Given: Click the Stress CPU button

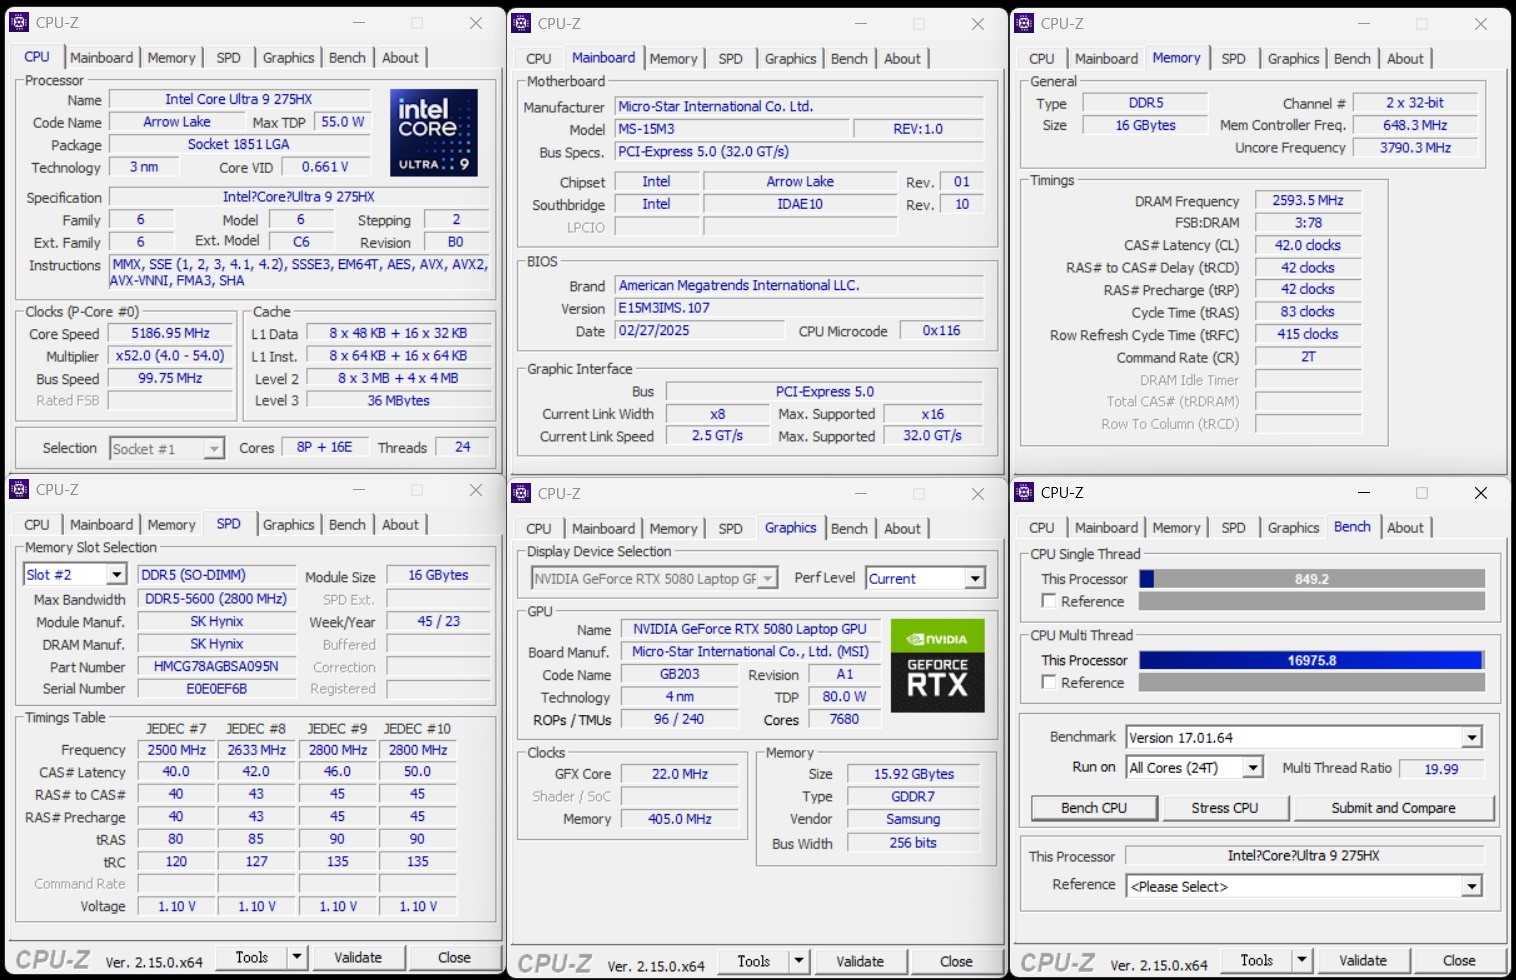Looking at the screenshot, I should (x=1225, y=808).
